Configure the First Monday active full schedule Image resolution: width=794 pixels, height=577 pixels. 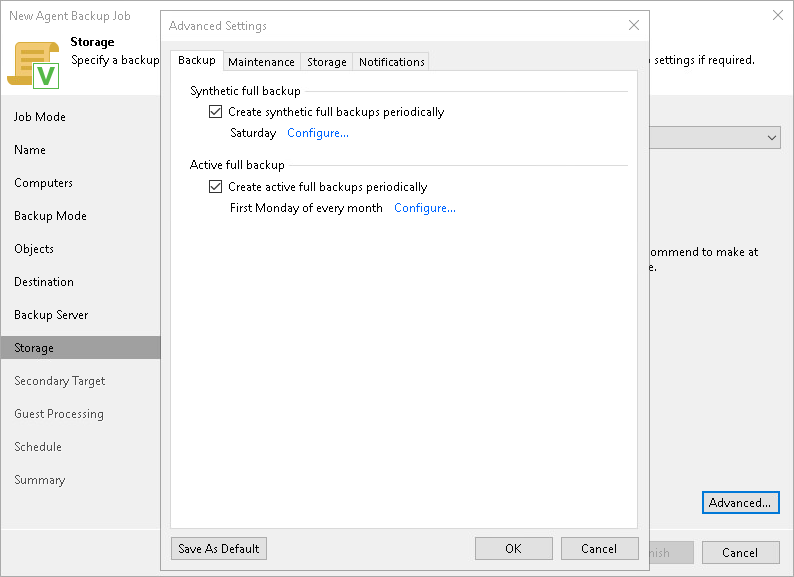[x=425, y=208]
